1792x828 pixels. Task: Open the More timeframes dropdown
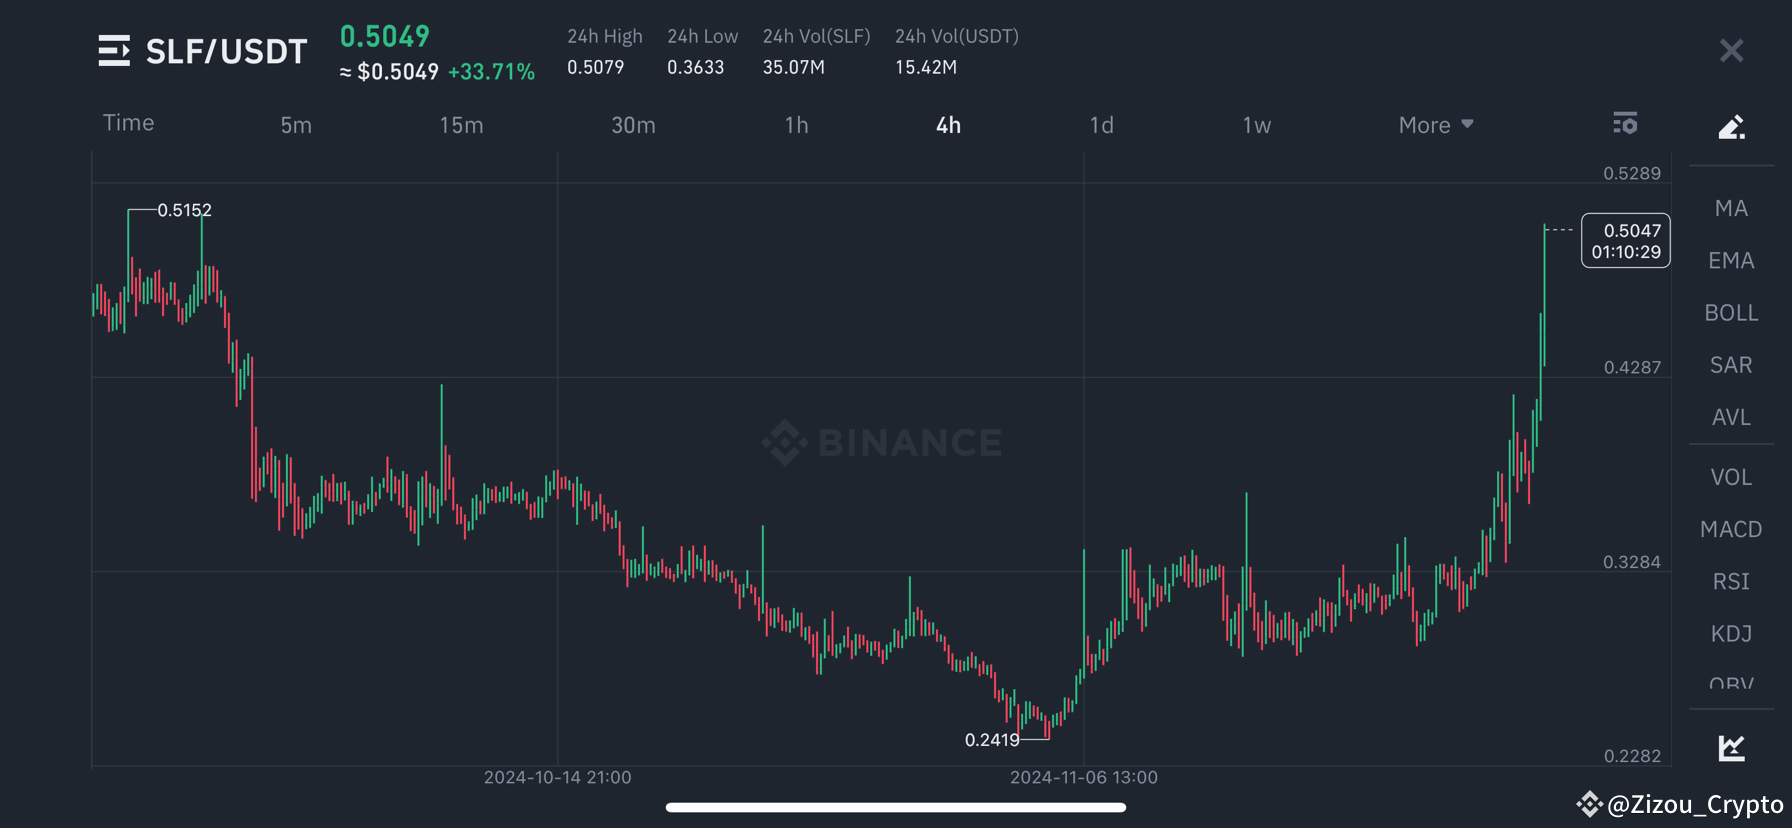[x=1436, y=124]
